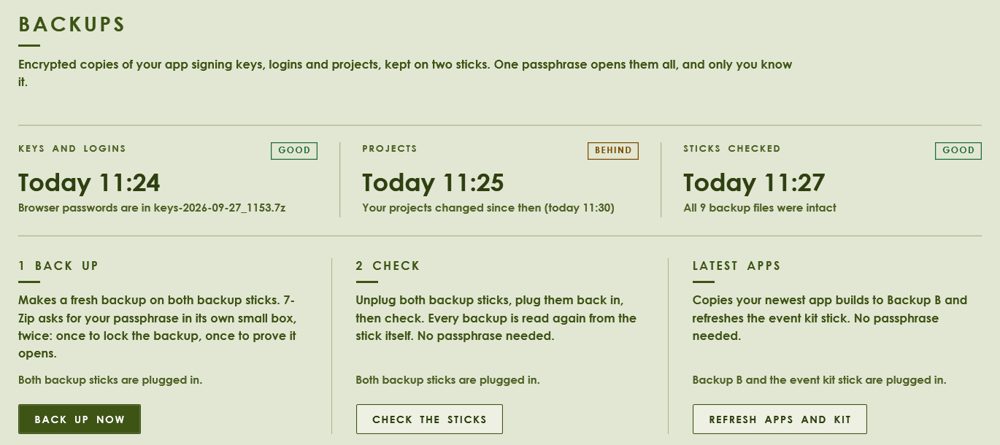
Task: Click the All 9 backup files intact note
Action: click(760, 208)
